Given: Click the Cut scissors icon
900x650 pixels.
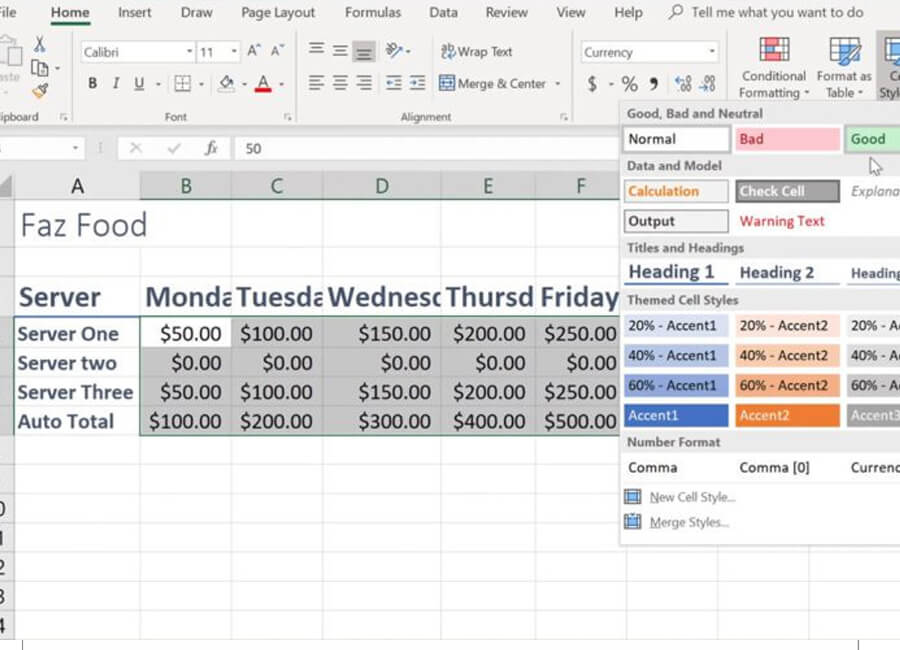Looking at the screenshot, I should pyautogui.click(x=40, y=45).
